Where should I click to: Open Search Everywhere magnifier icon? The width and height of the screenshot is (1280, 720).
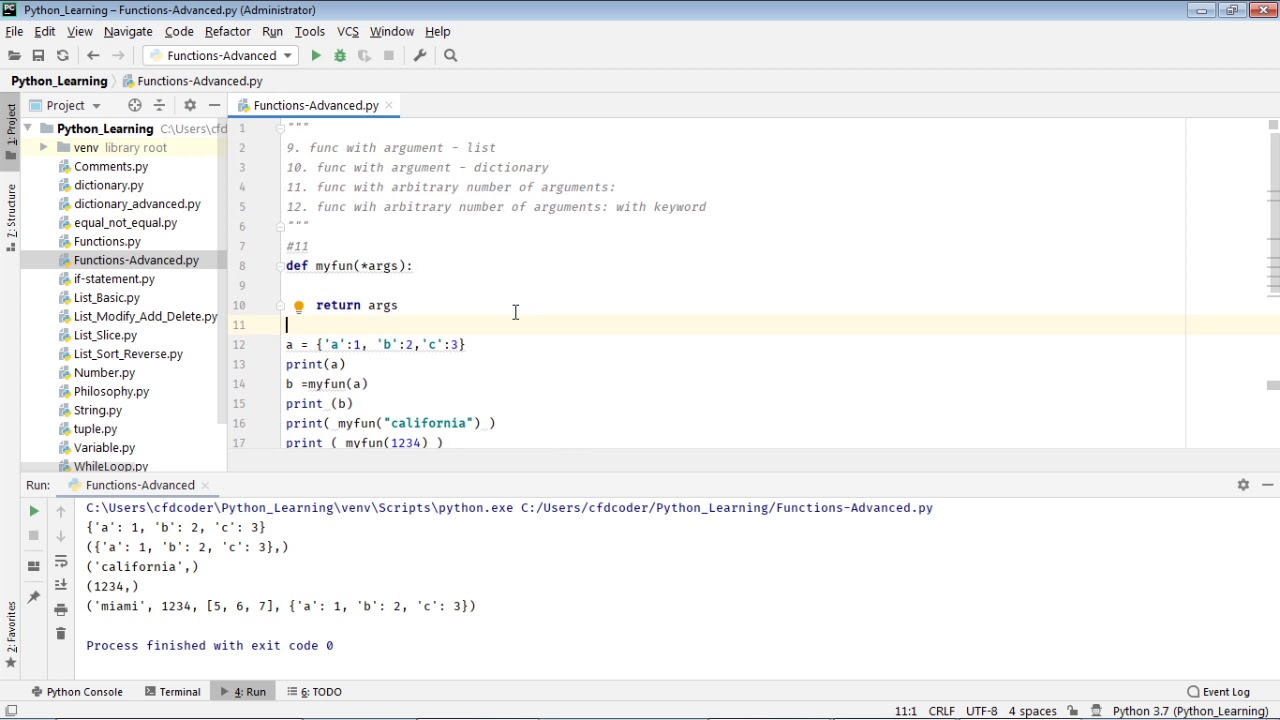450,56
